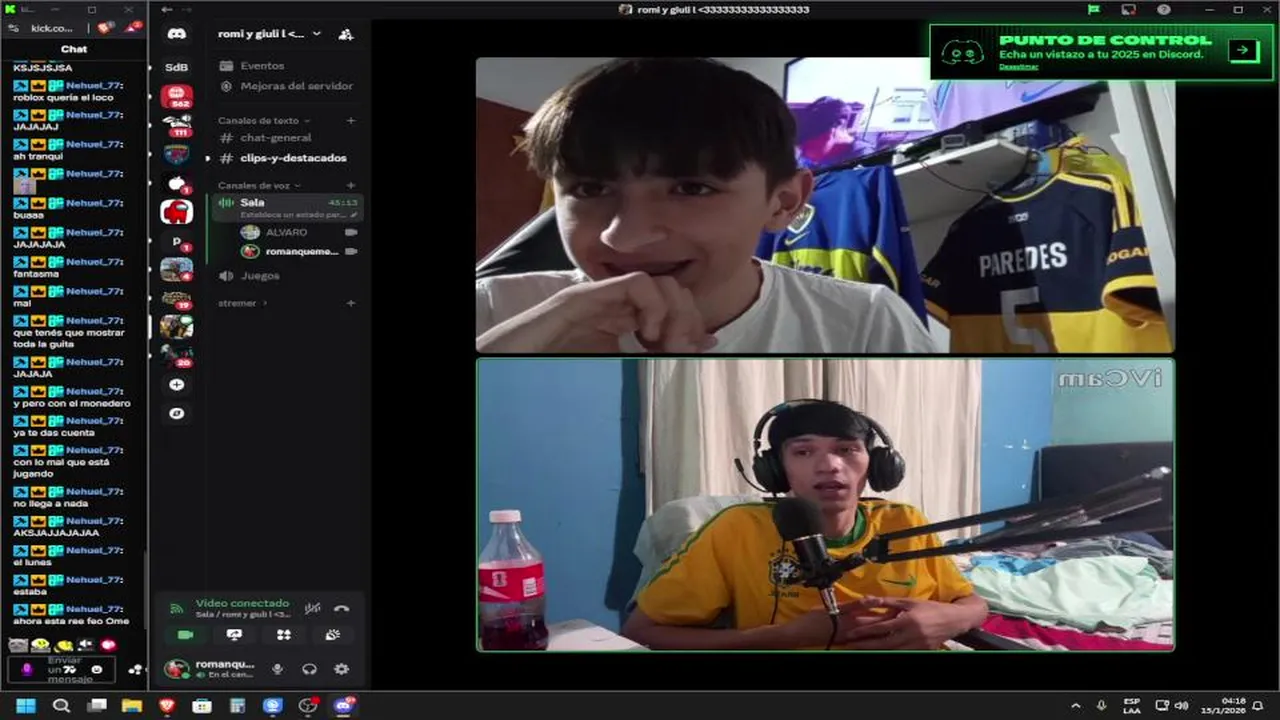Share your screen

pos(234,634)
